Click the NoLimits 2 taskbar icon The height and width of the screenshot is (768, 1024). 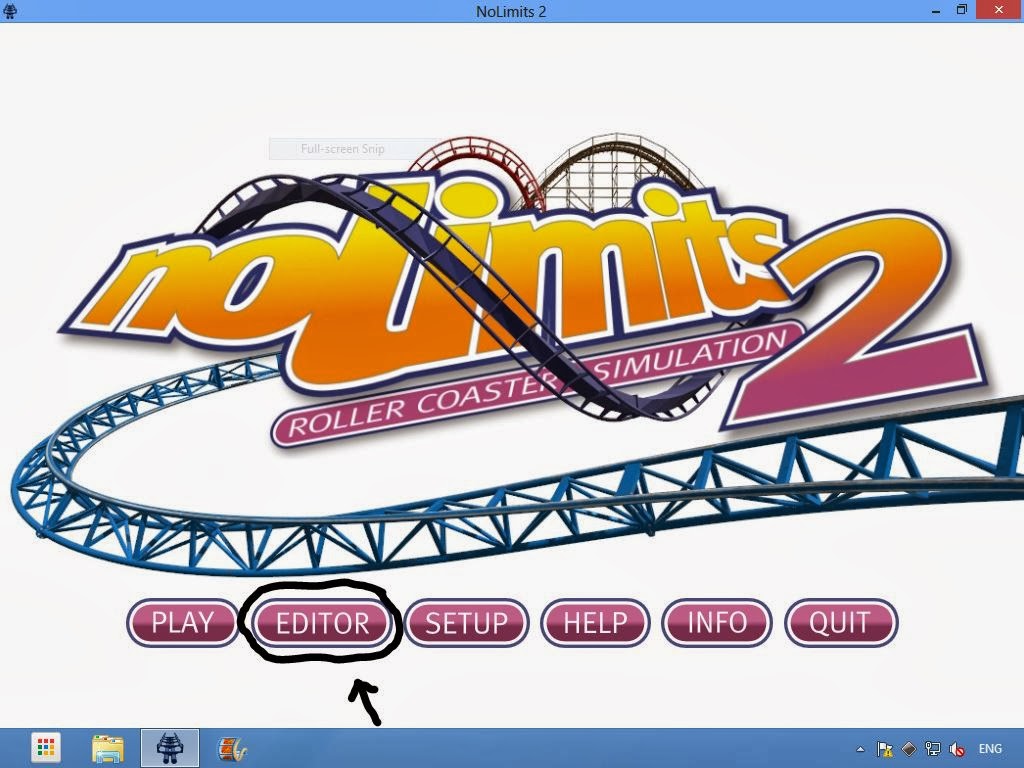[170, 747]
